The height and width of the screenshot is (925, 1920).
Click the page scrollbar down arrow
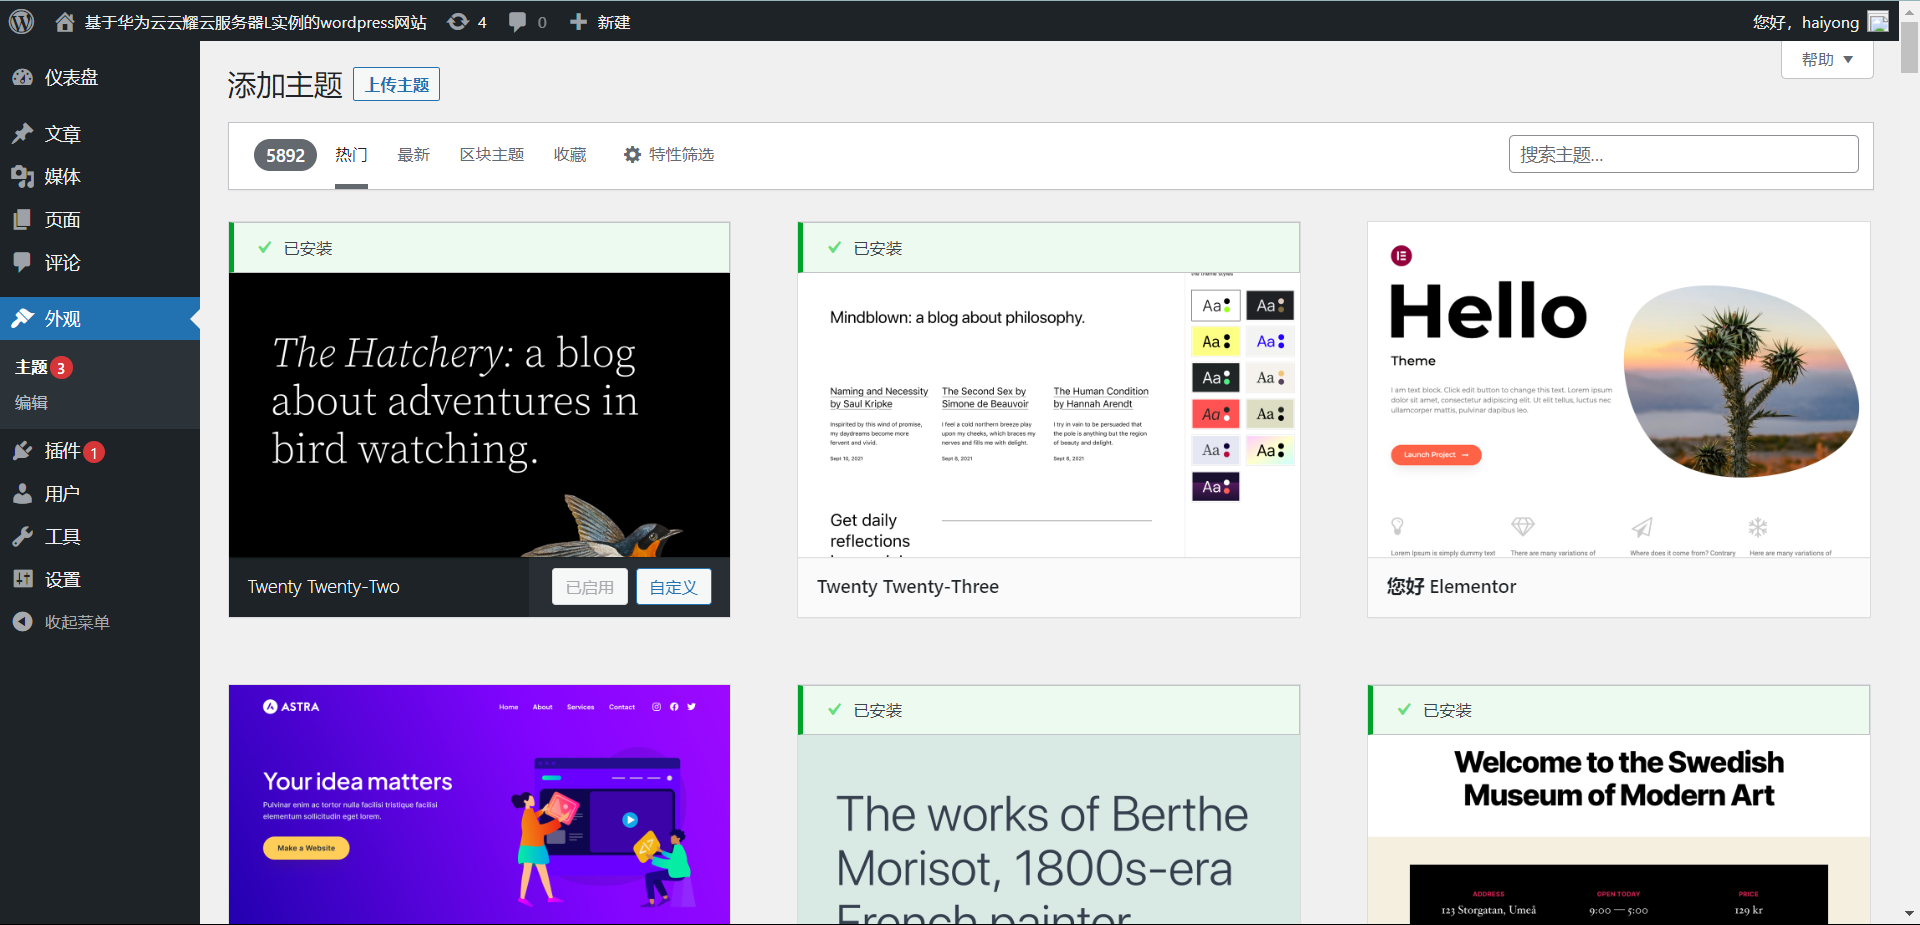1909,913
